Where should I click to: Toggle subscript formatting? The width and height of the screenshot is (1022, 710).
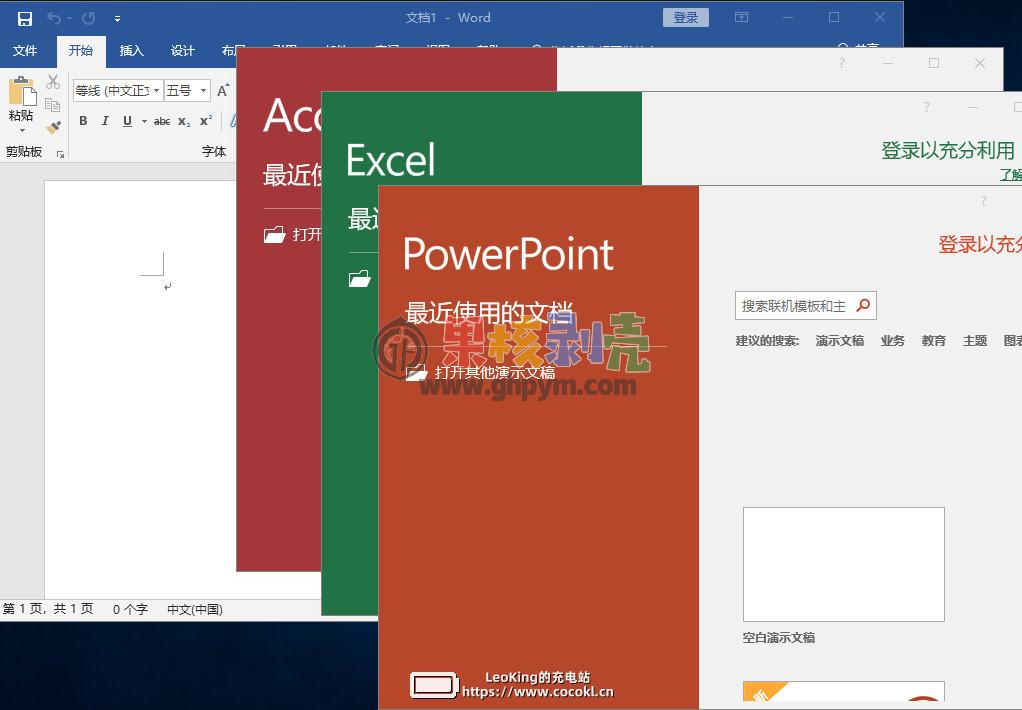coord(184,121)
